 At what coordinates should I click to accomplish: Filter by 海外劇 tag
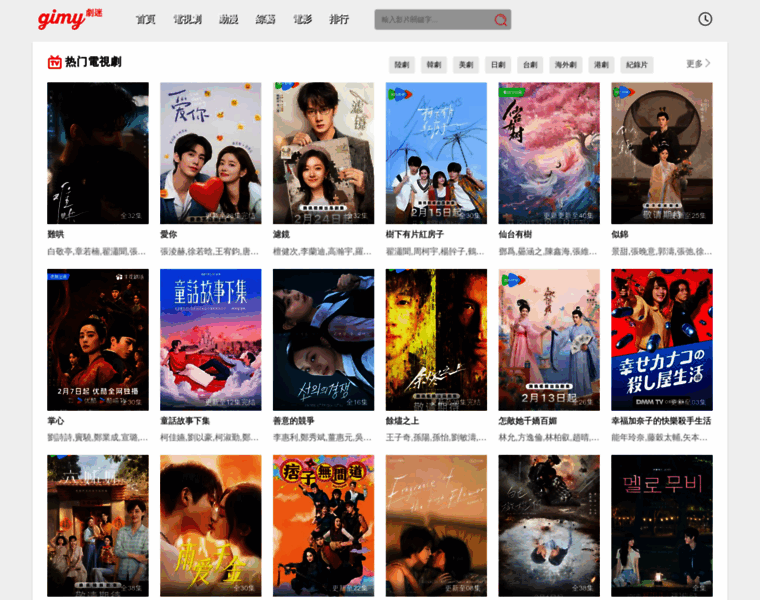tap(566, 65)
